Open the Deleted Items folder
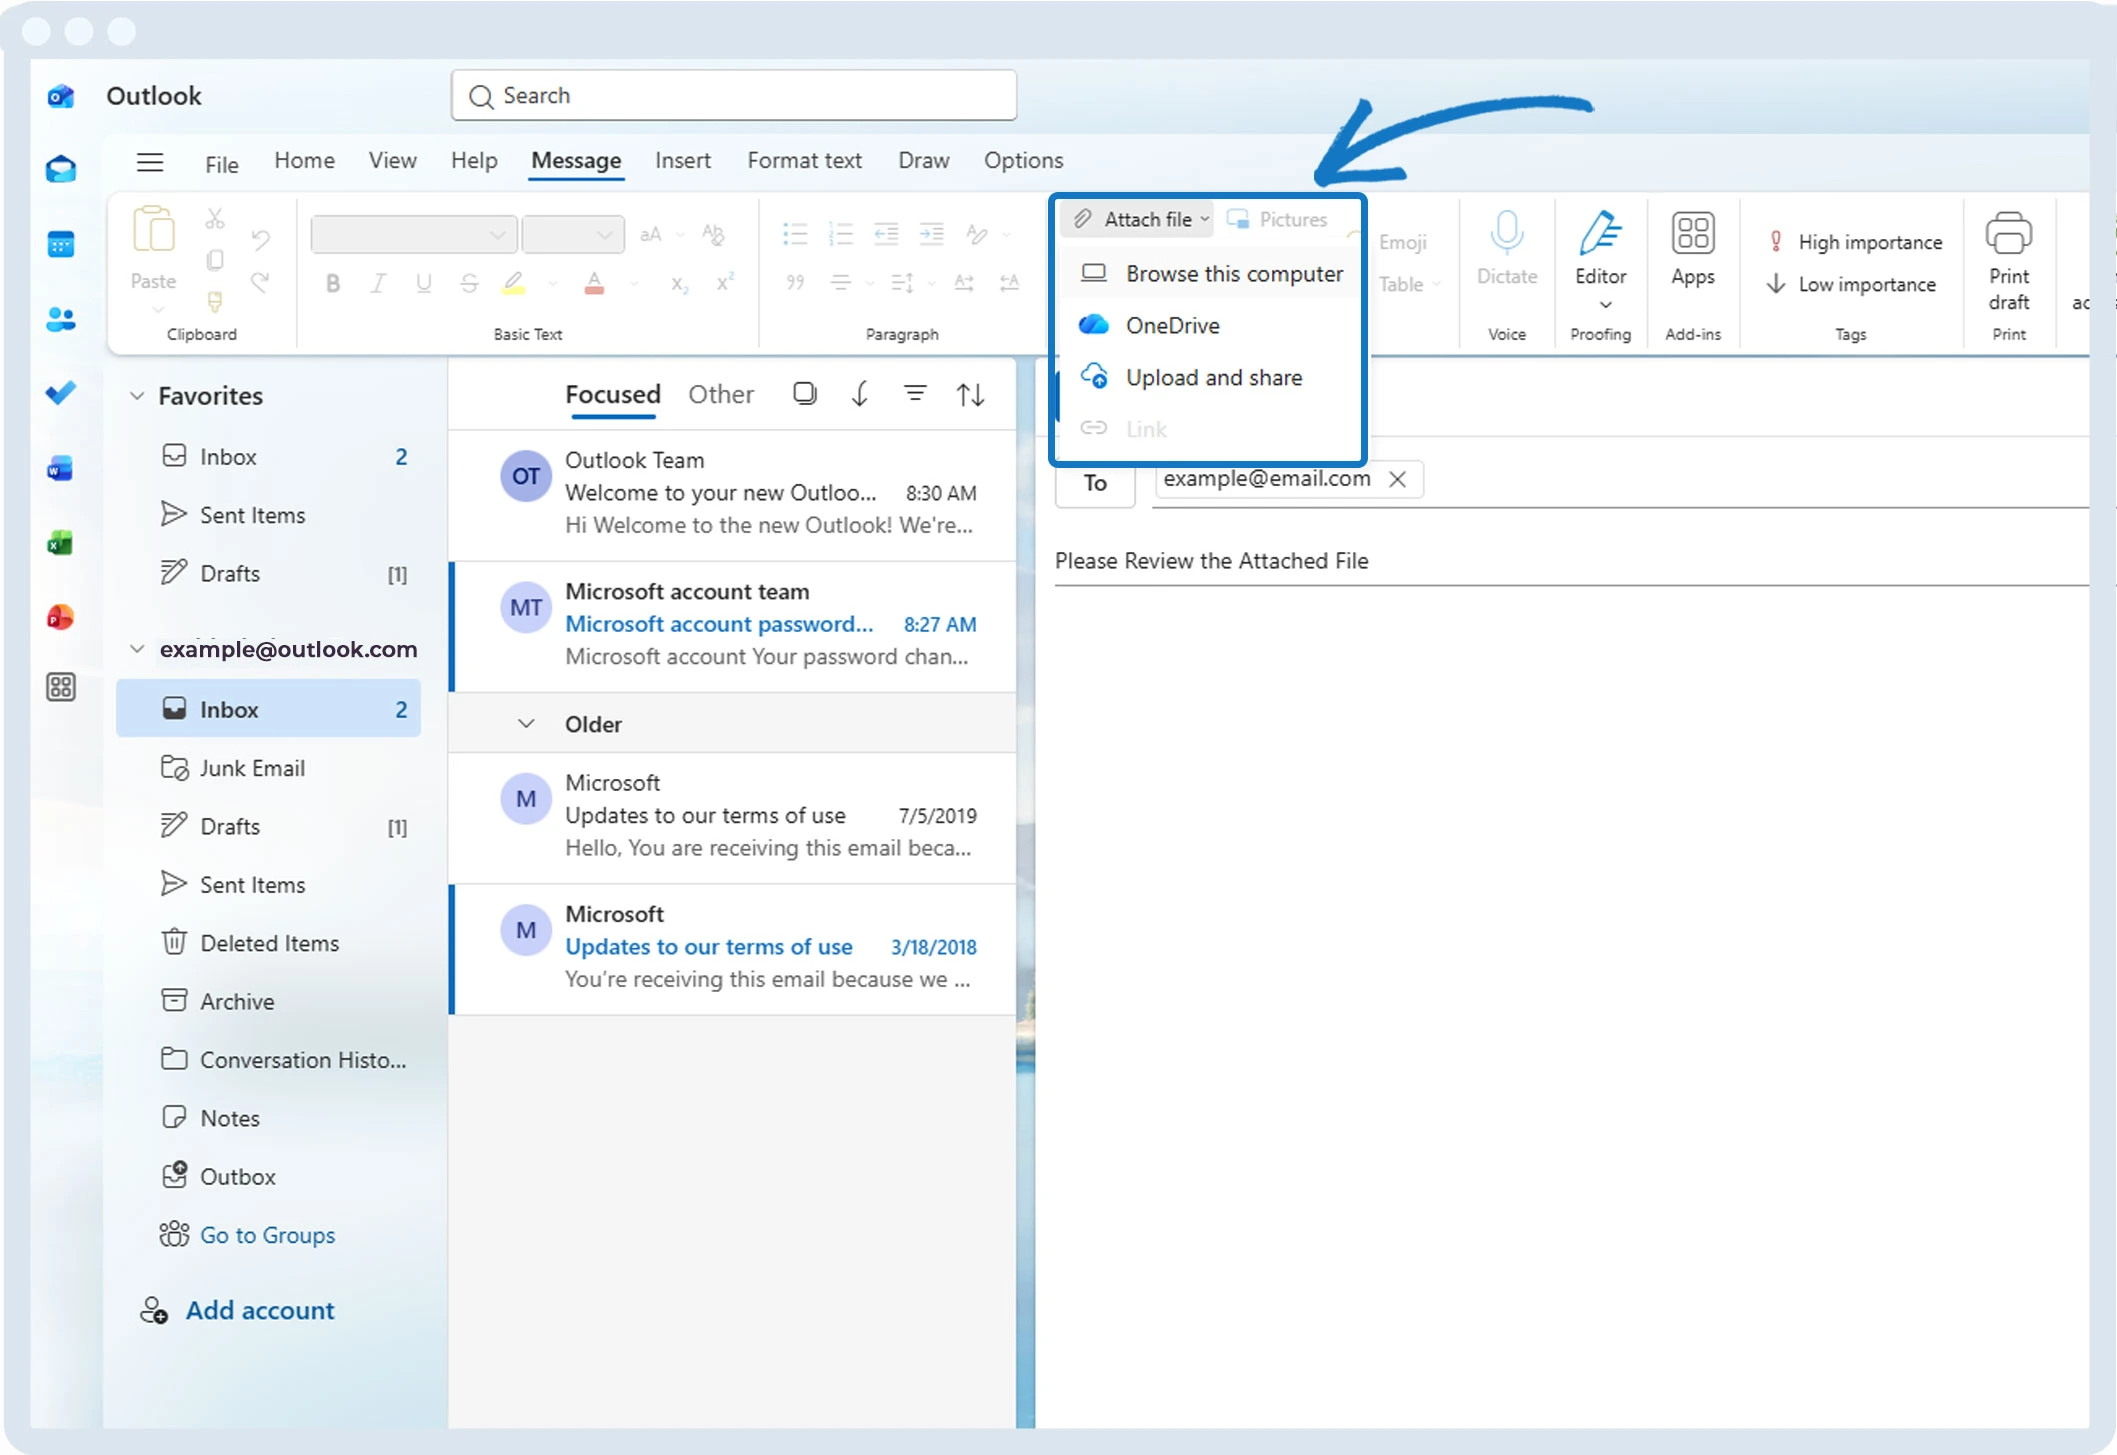This screenshot has height=1455, width=2117. click(x=268, y=943)
